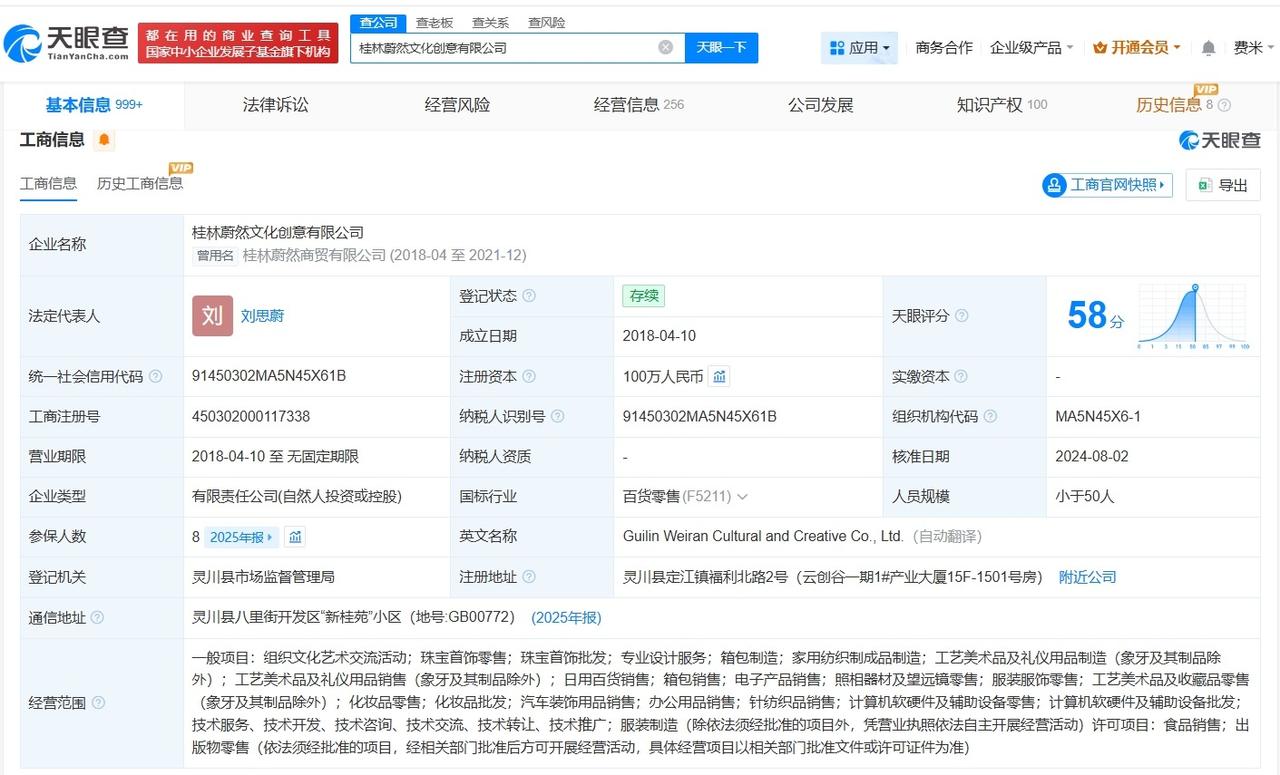Expand the 费米 user account menu
This screenshot has height=775, width=1280.
[1254, 47]
